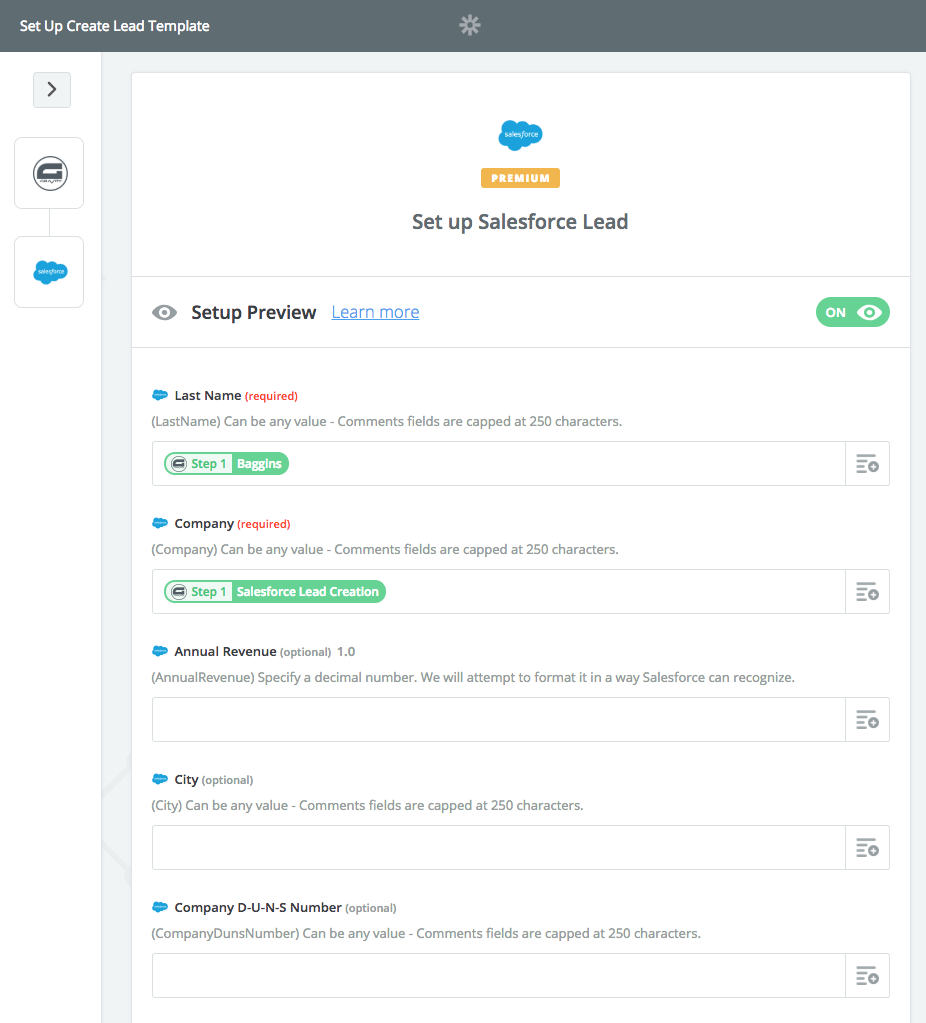
Task: Open insert-field menu for Last Name
Action: point(867,464)
